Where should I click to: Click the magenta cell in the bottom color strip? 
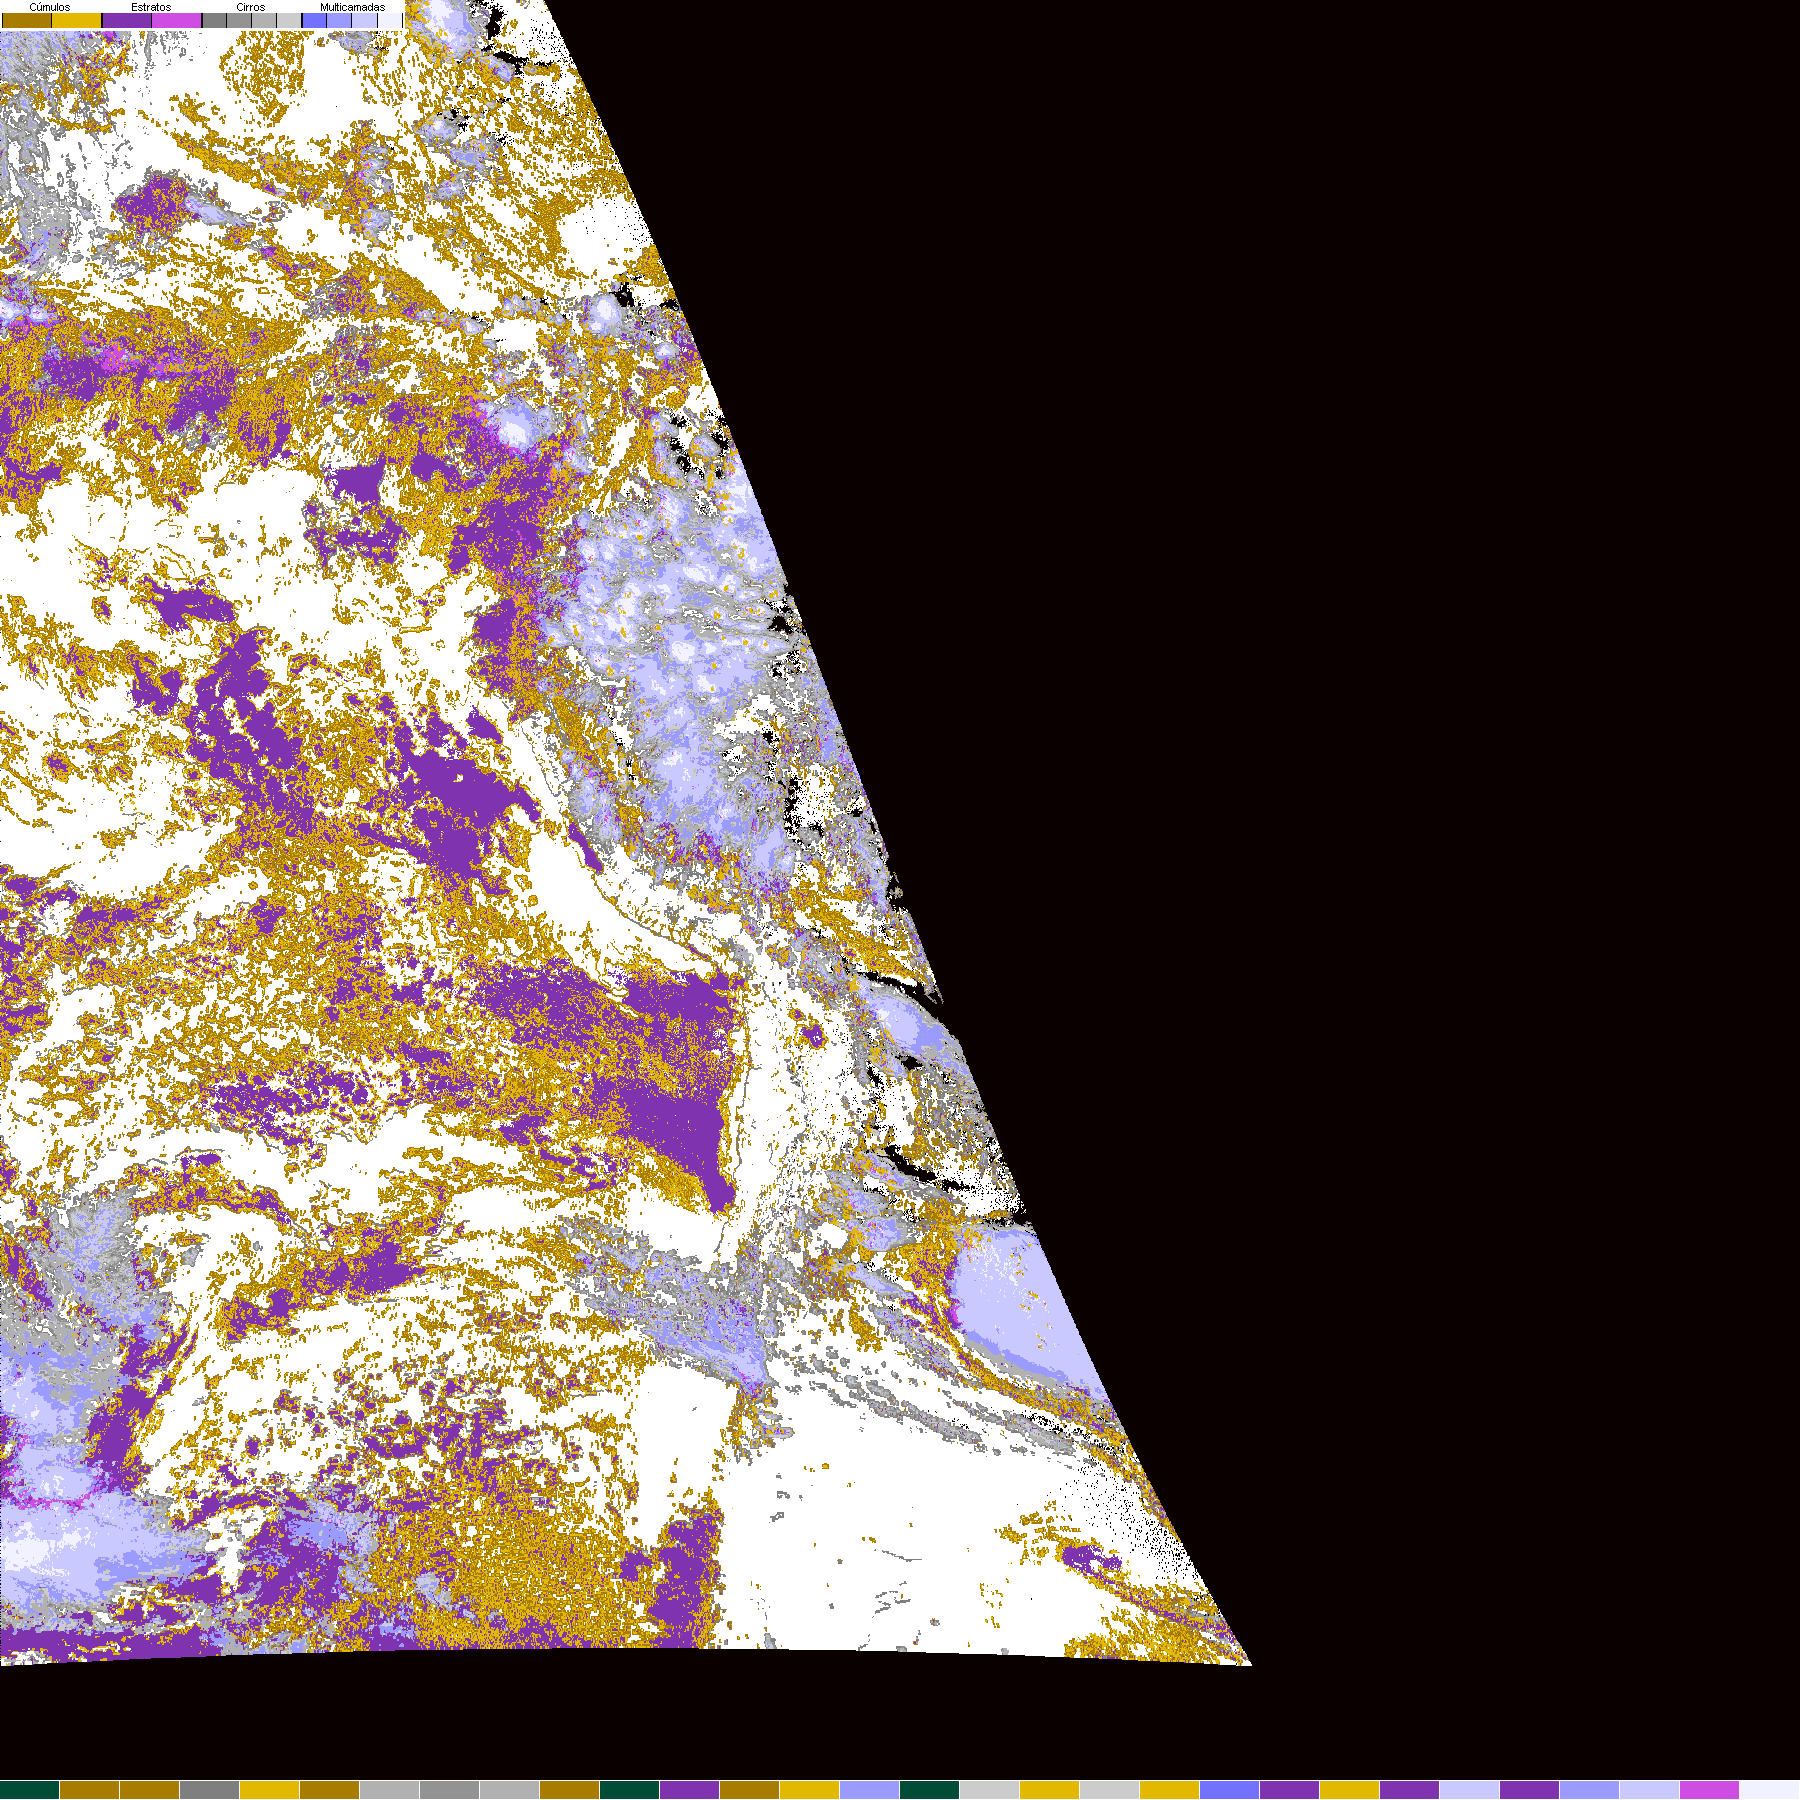(x=1710, y=1790)
